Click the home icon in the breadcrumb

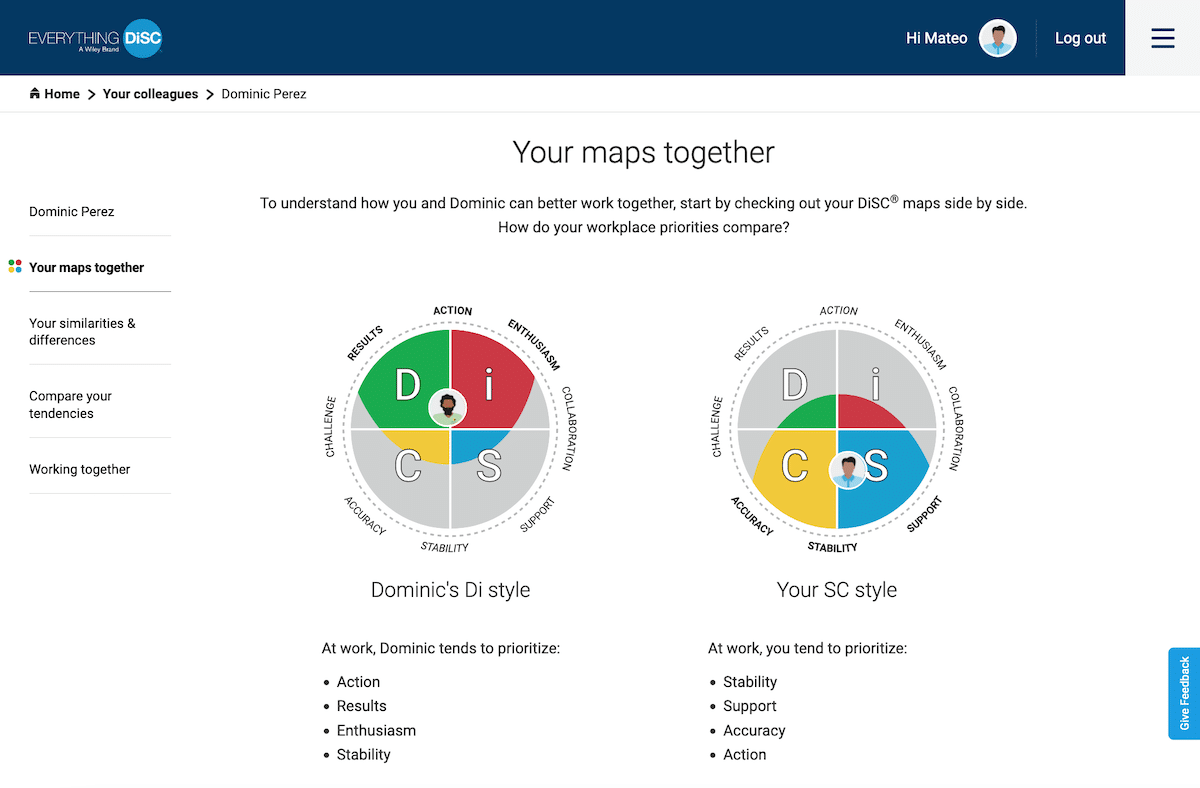35,94
